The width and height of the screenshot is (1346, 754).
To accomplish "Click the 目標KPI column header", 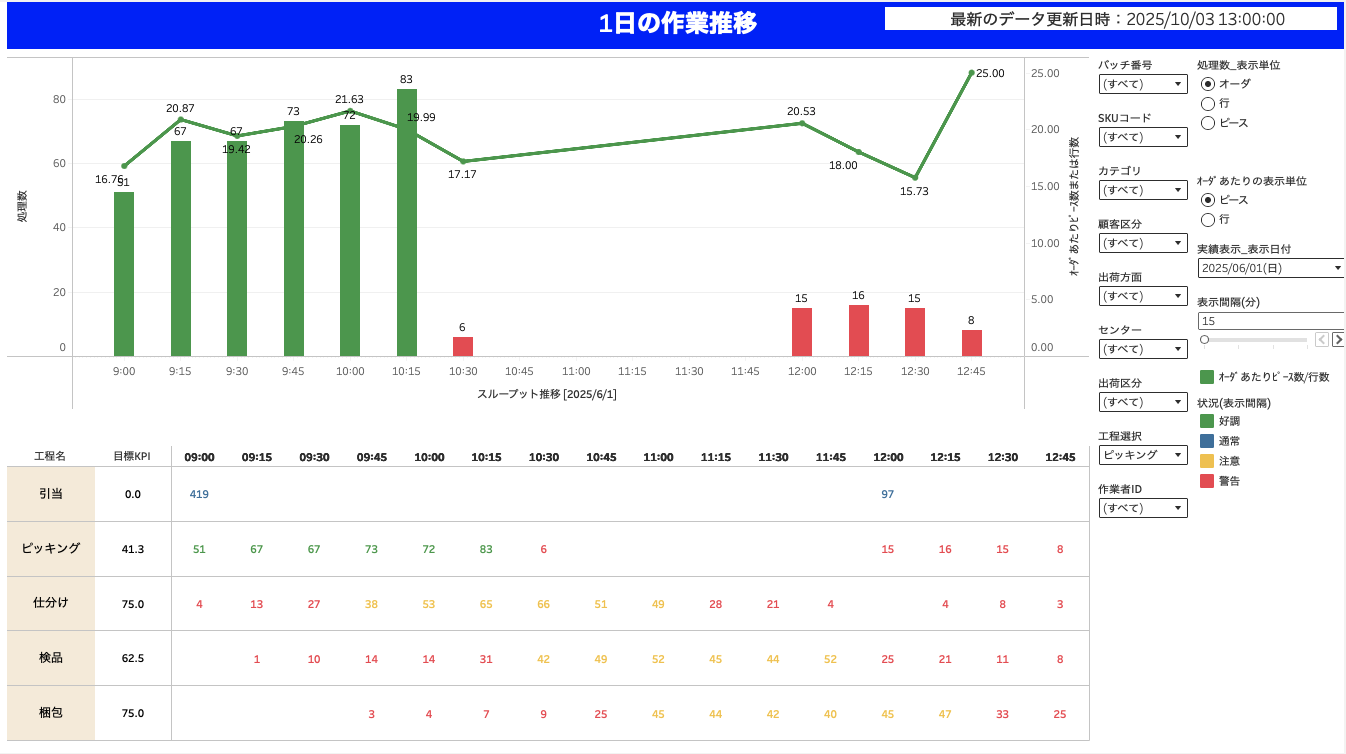I will (x=133, y=457).
